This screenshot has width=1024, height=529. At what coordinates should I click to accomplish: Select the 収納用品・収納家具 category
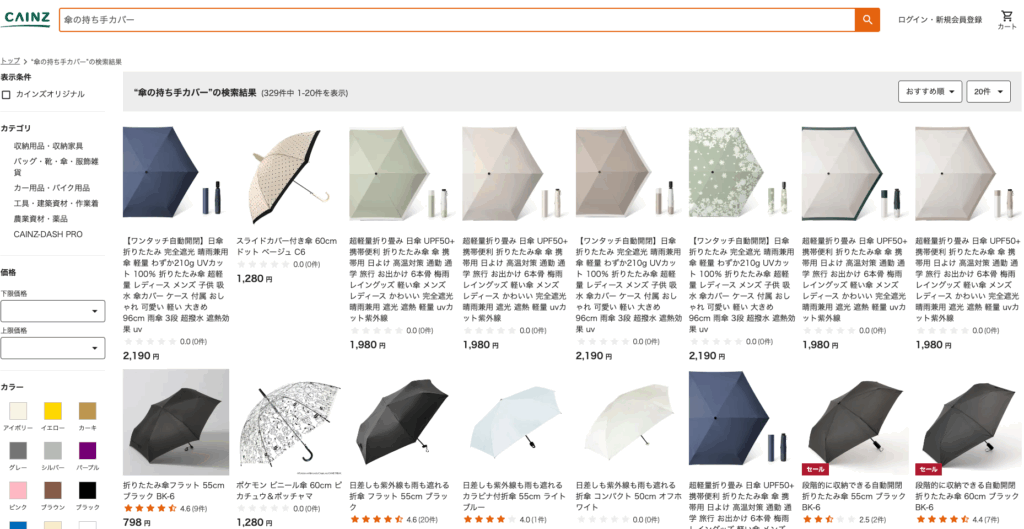tap(48, 146)
